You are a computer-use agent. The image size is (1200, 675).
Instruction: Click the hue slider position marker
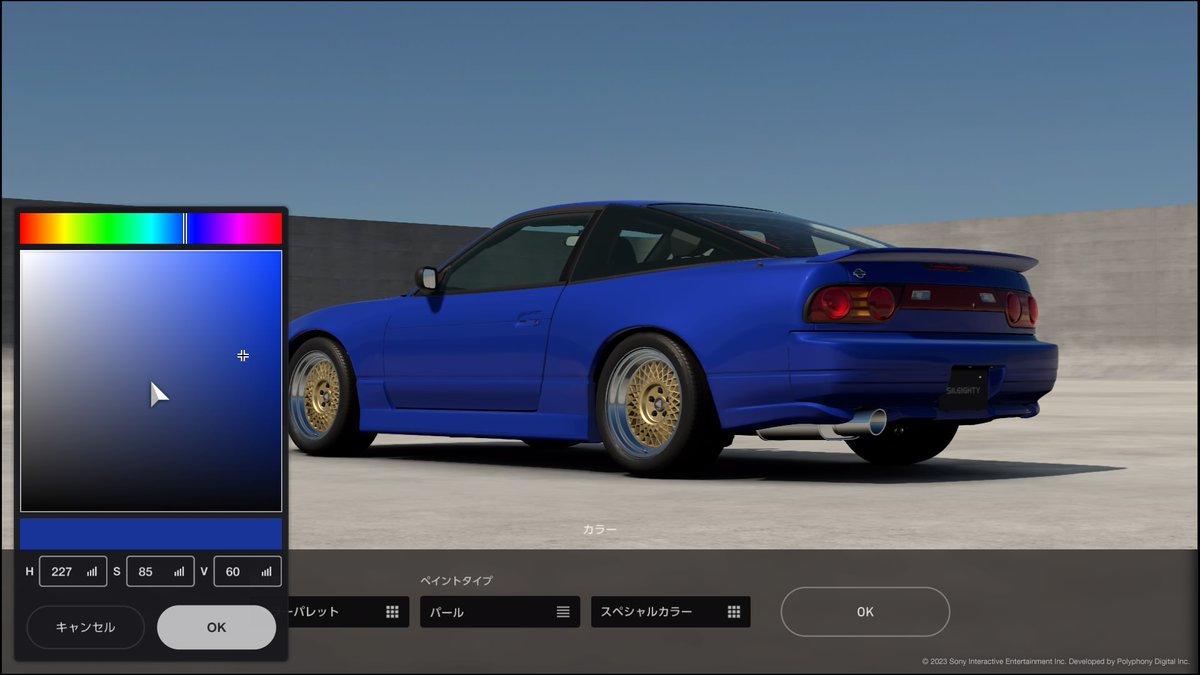coord(185,228)
